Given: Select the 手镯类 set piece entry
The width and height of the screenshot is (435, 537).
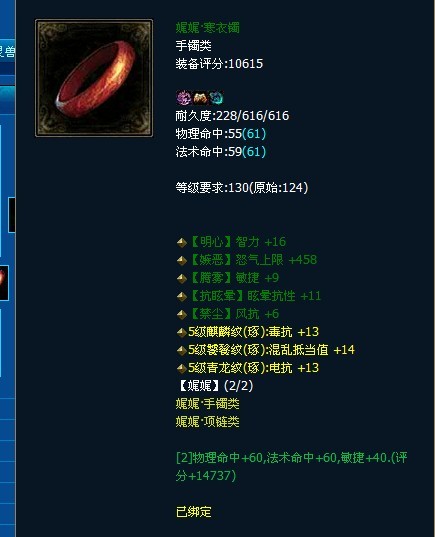Looking at the screenshot, I should tap(208, 404).
